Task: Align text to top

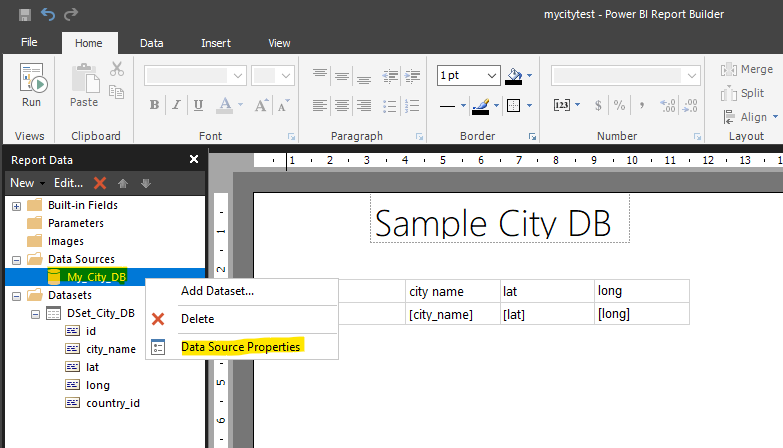Action: coord(320,75)
